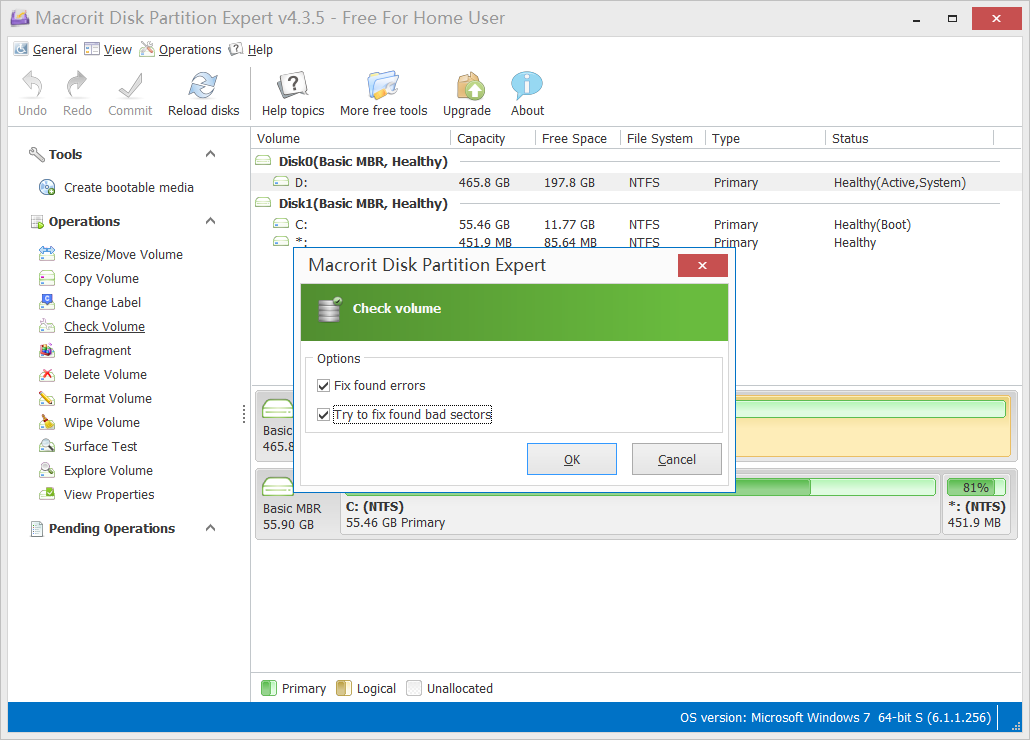Click the Primary green legend swatch

pos(269,688)
